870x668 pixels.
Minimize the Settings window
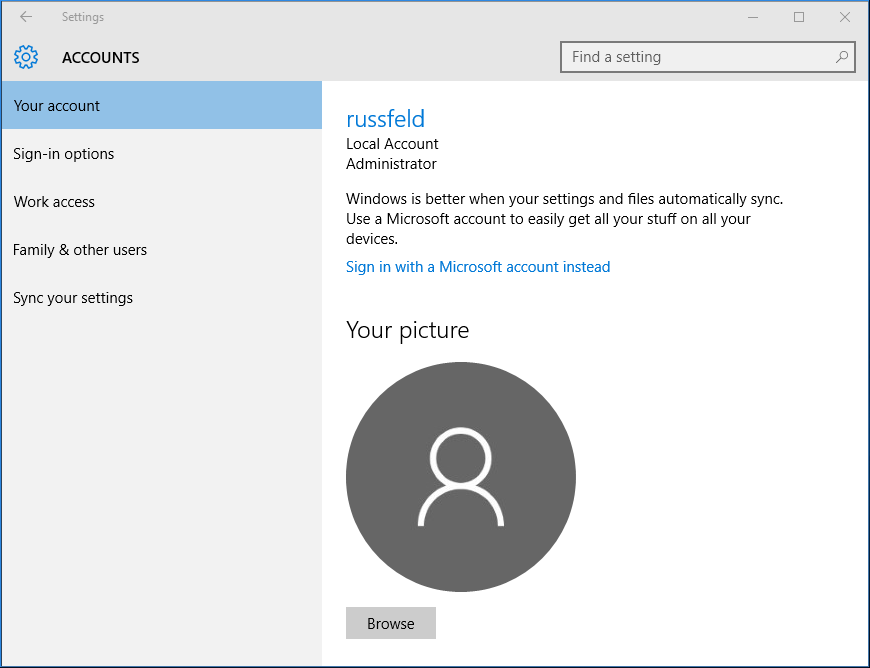click(753, 17)
